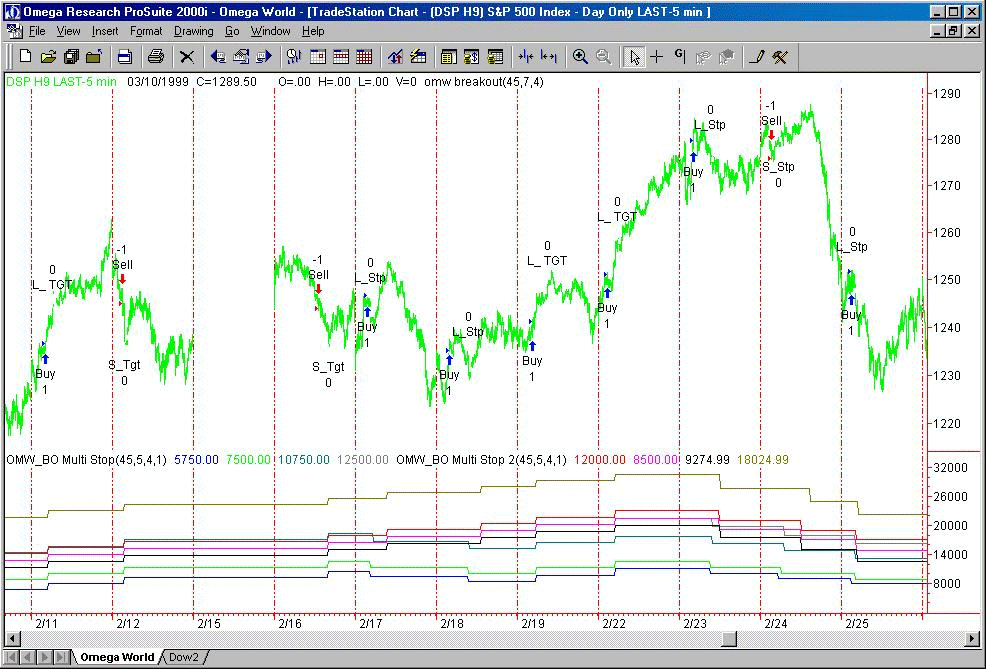Open the Drawing menu
This screenshot has width=986, height=669.
(193, 31)
